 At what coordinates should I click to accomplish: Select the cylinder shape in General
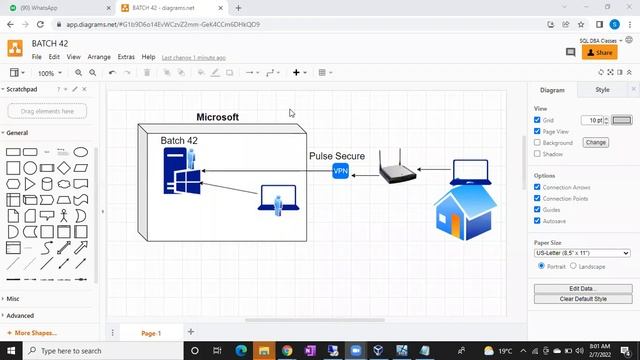click(x=47, y=184)
